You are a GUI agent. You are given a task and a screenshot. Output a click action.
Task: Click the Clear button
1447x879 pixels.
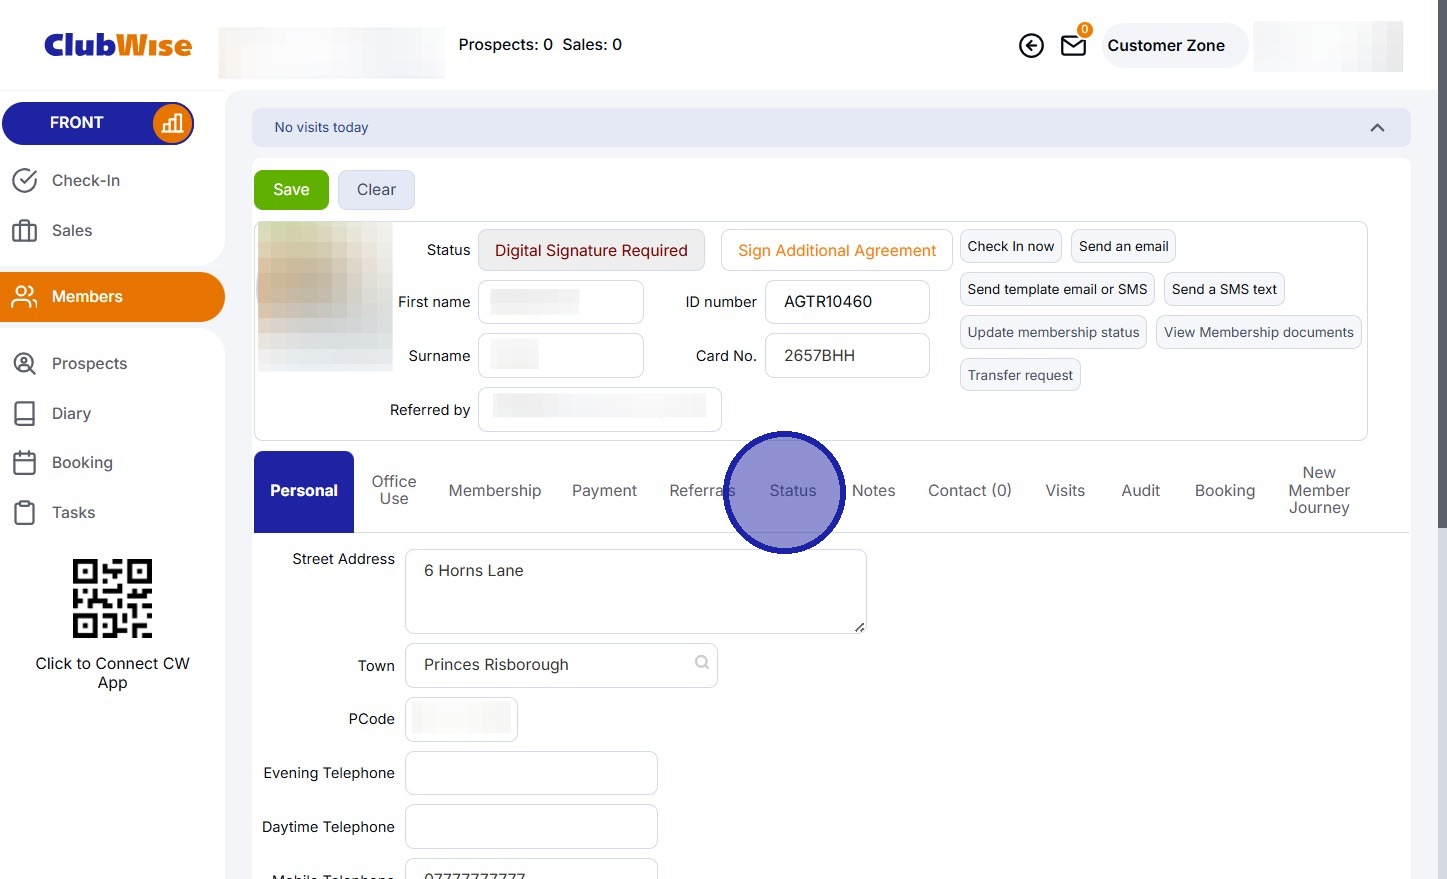(x=376, y=190)
